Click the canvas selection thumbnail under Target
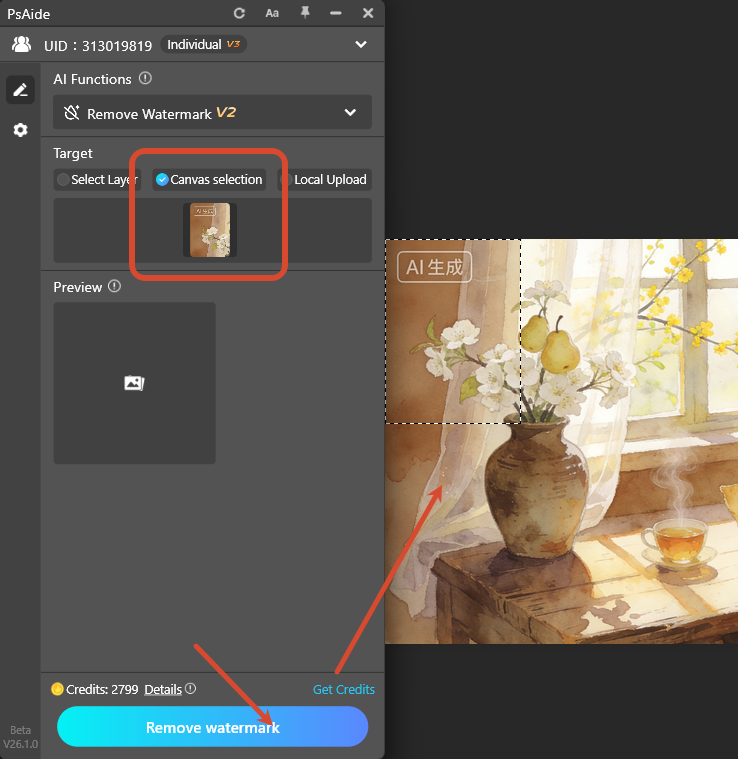 click(210, 230)
